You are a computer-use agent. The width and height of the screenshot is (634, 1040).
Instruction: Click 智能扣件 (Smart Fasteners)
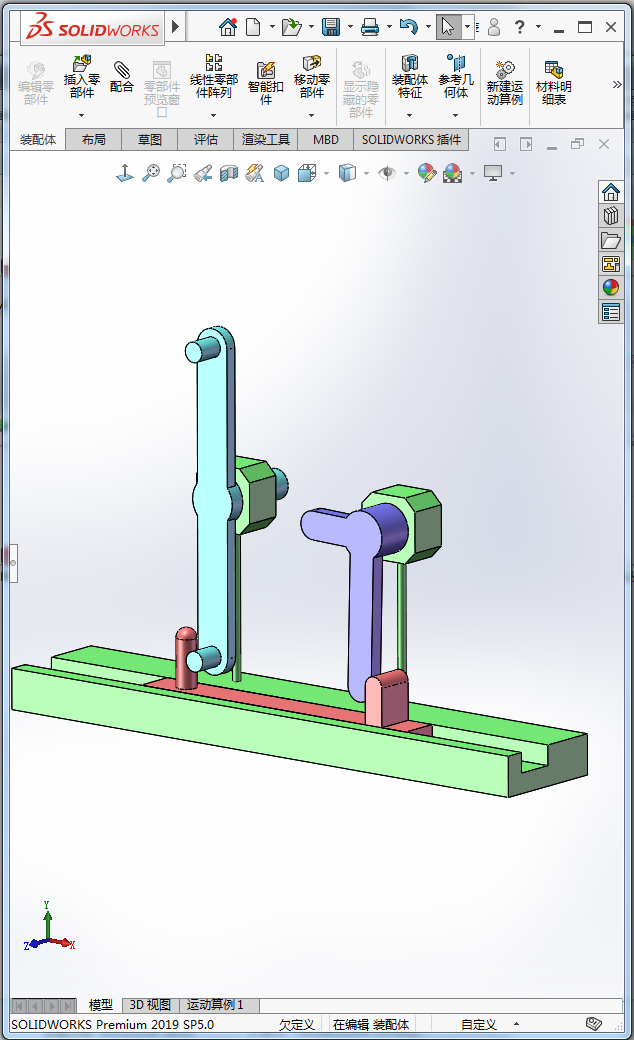(266, 84)
